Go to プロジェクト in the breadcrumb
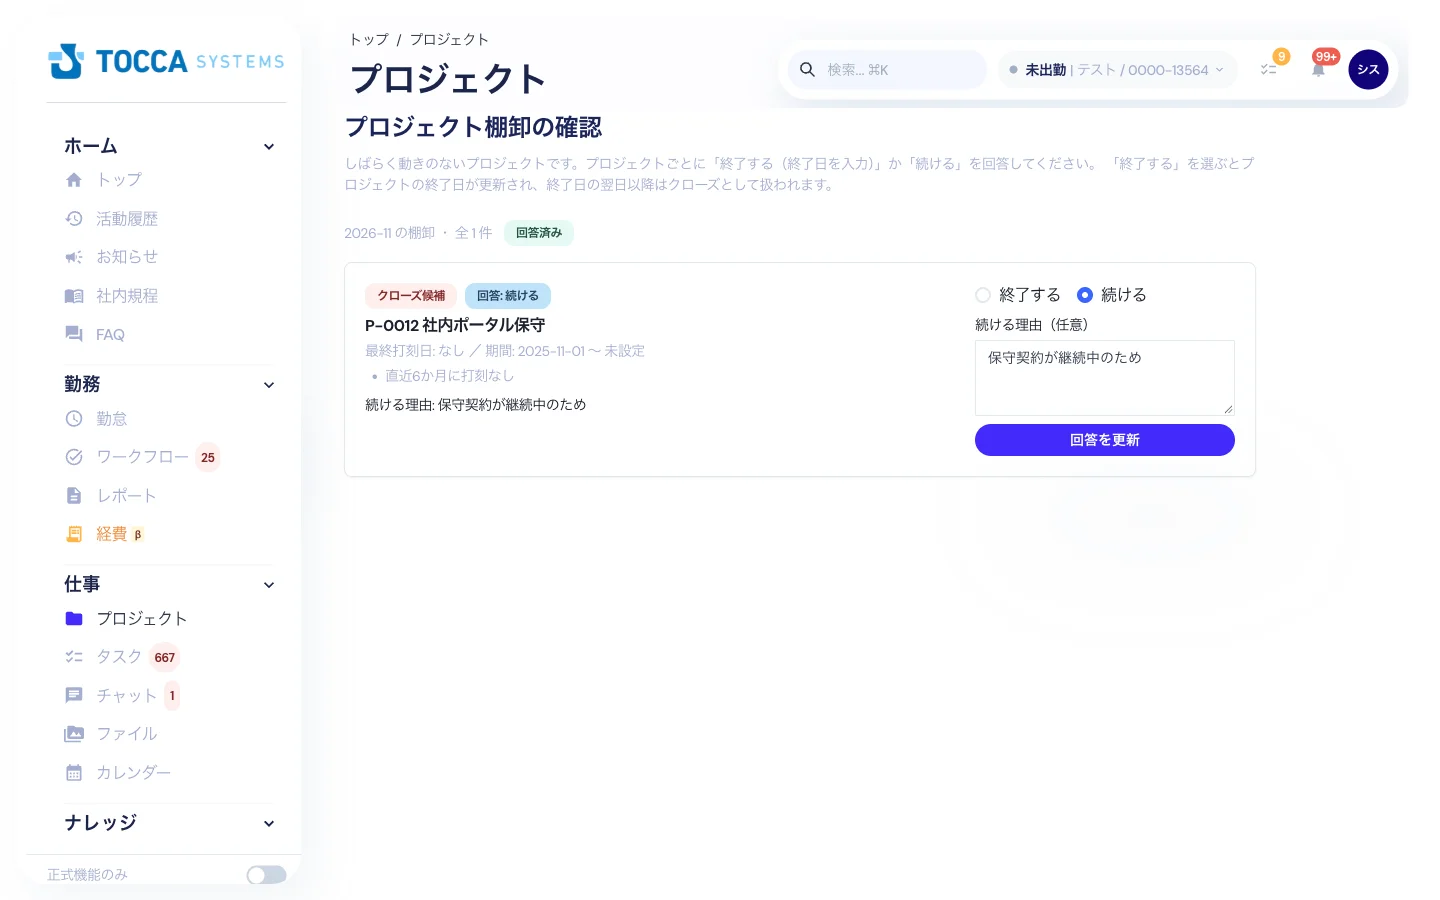This screenshot has height=900, width=1440. pyautogui.click(x=449, y=39)
